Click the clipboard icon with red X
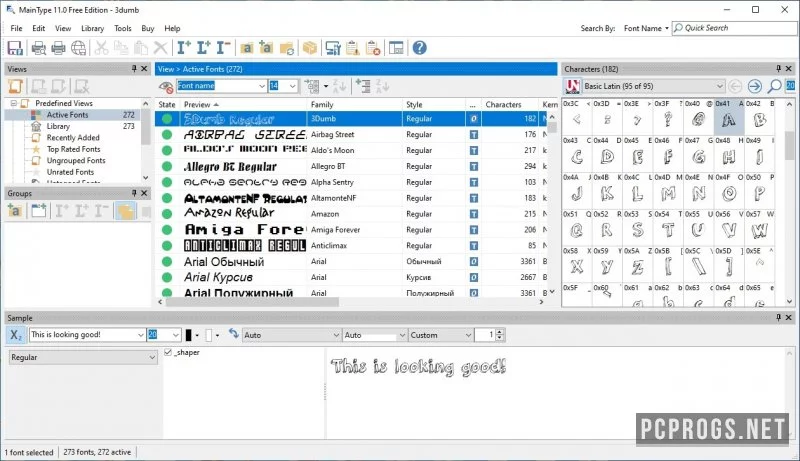Image resolution: width=800 pixels, height=461 pixels. pyautogui.click(x=373, y=48)
